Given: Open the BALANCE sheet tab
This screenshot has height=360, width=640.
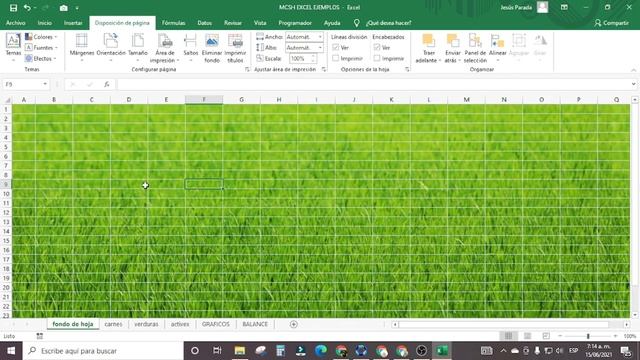Looking at the screenshot, I should 255,324.
